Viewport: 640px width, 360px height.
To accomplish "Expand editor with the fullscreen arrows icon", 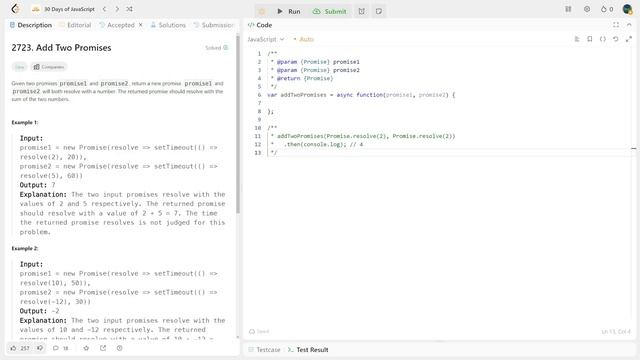I will (629, 39).
